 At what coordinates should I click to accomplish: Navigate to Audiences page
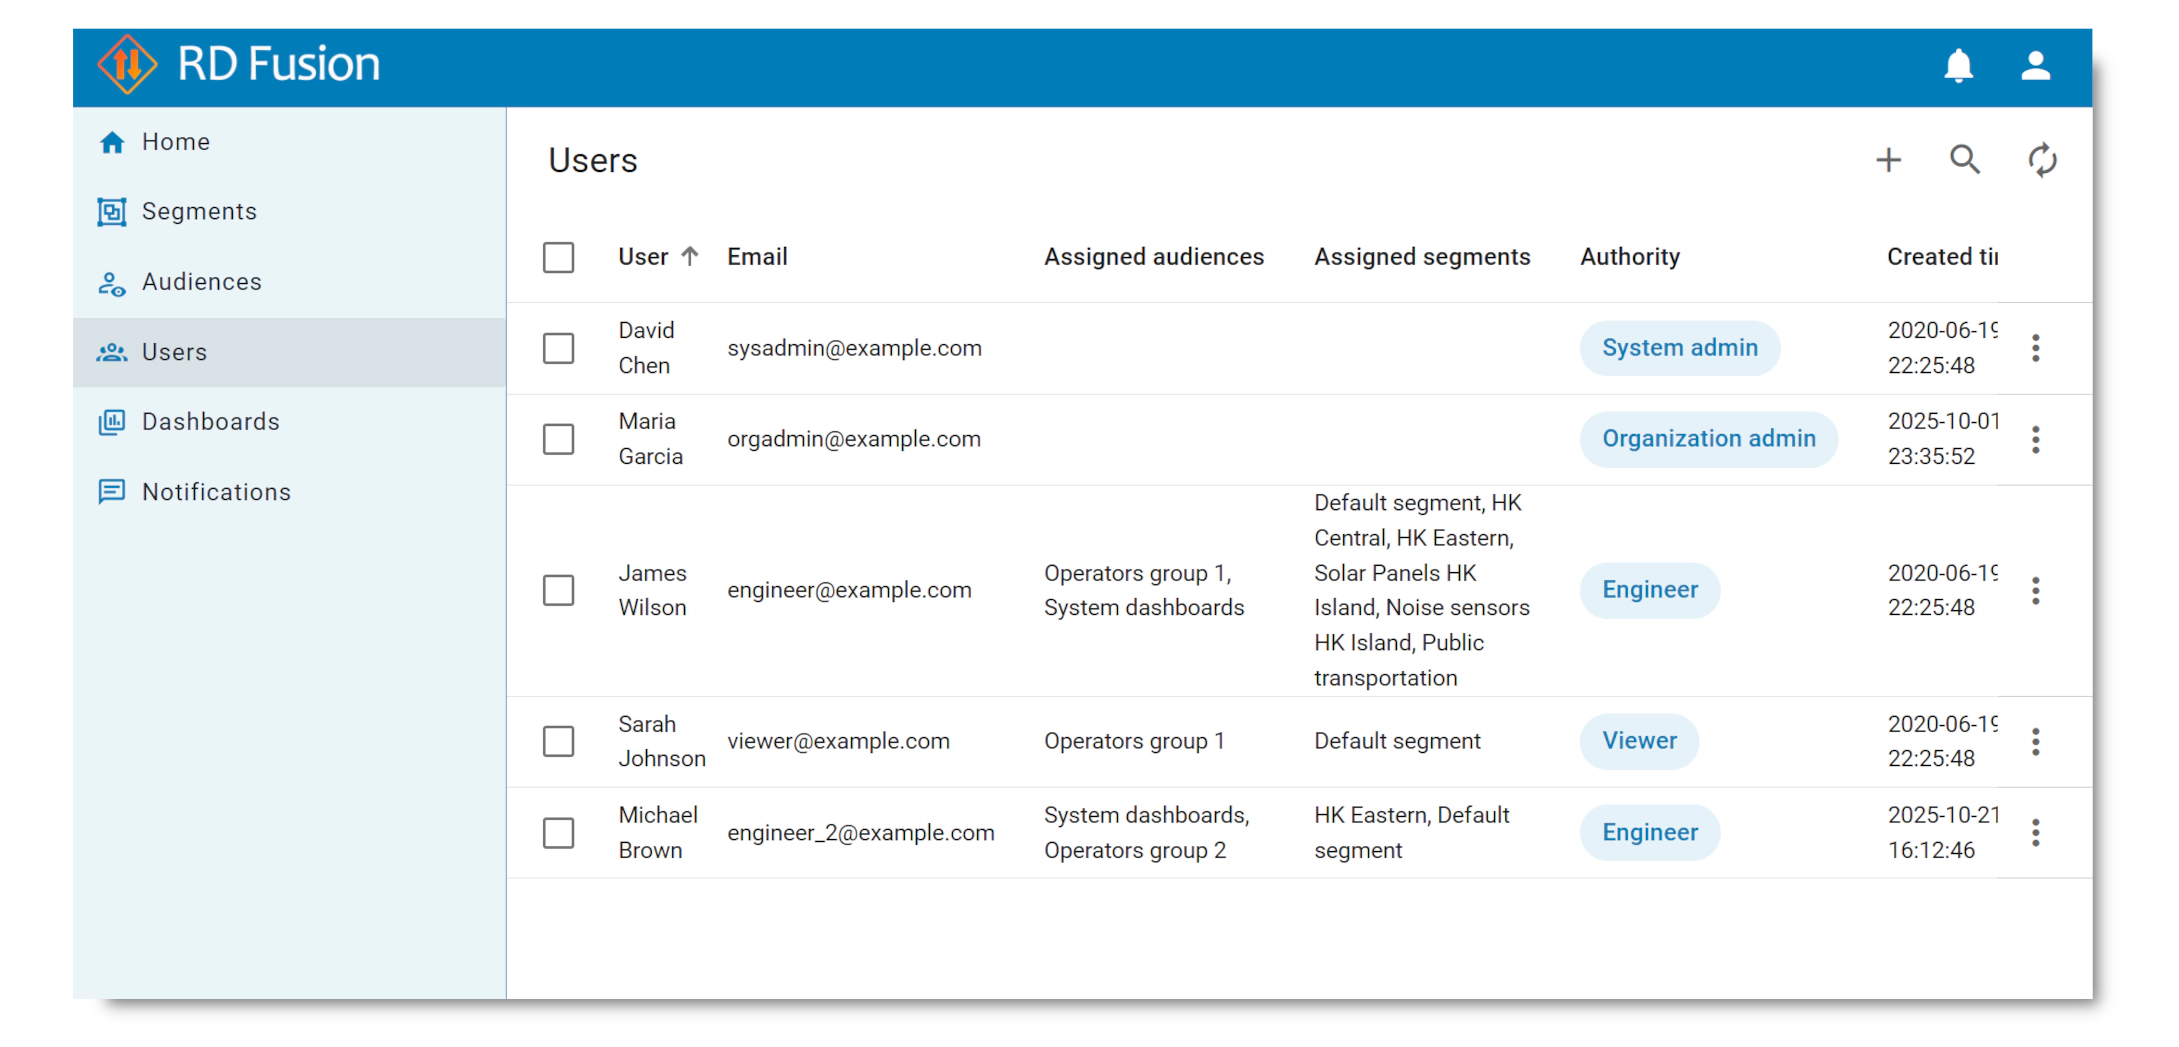tap(201, 282)
